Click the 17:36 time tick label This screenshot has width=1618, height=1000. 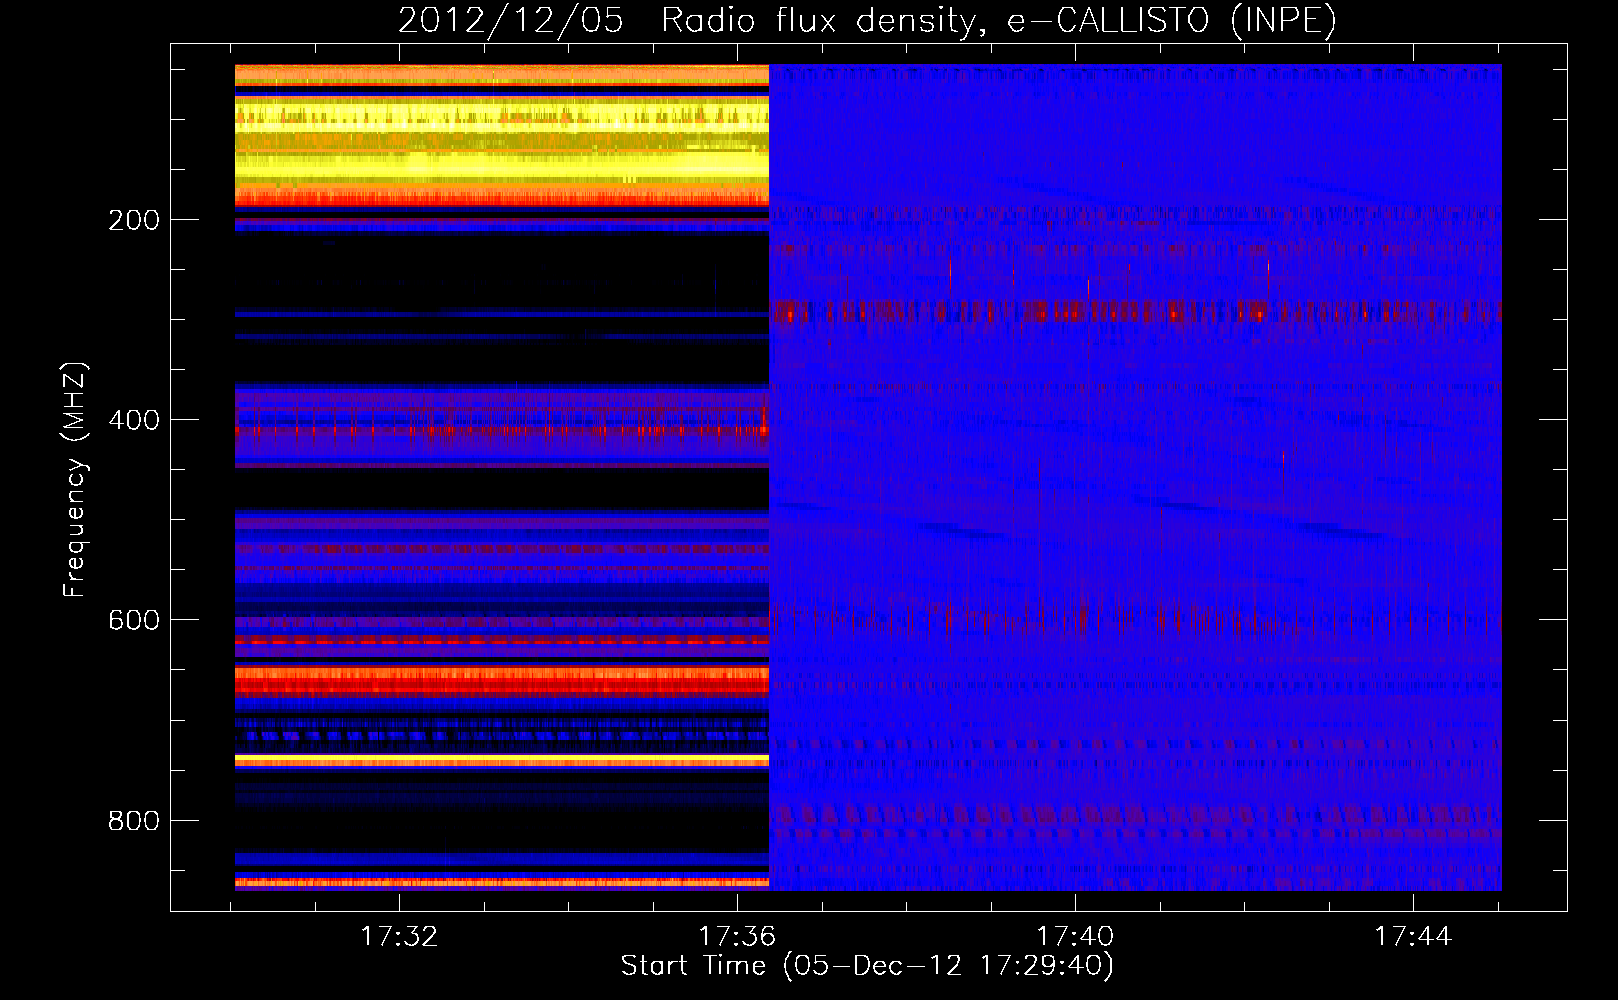737,937
